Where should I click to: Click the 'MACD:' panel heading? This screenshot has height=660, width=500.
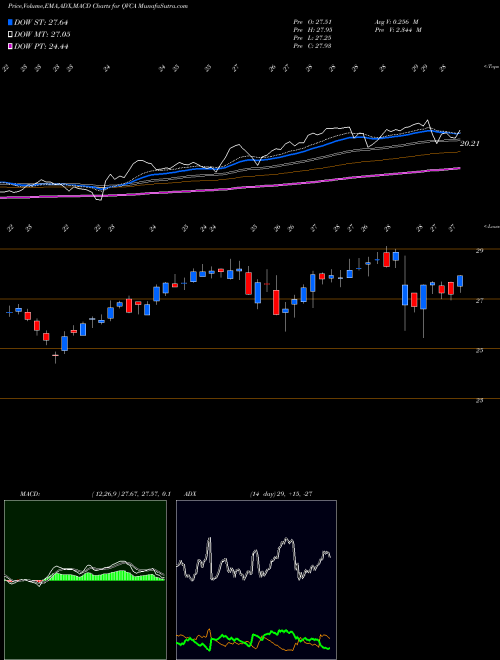30,494
